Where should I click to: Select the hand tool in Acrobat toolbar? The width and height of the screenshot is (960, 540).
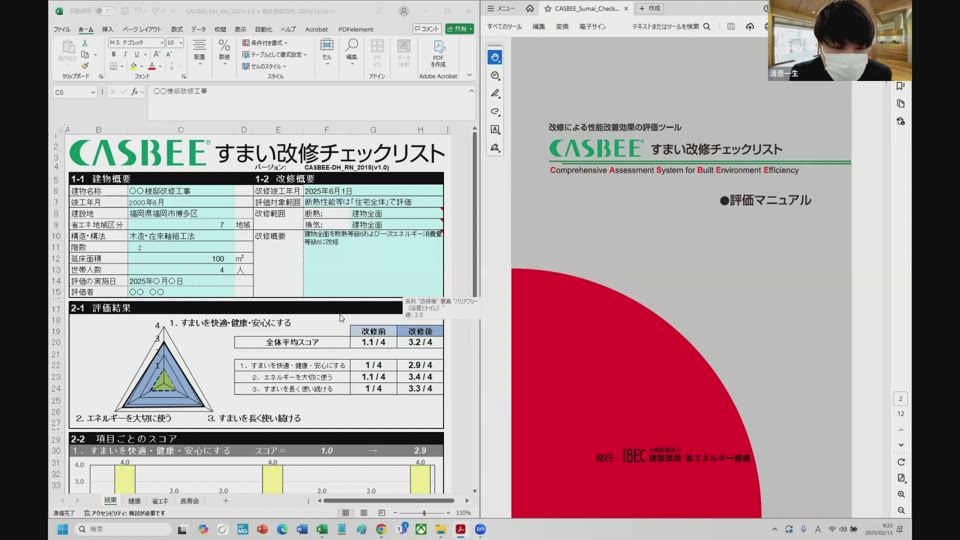coord(495,58)
